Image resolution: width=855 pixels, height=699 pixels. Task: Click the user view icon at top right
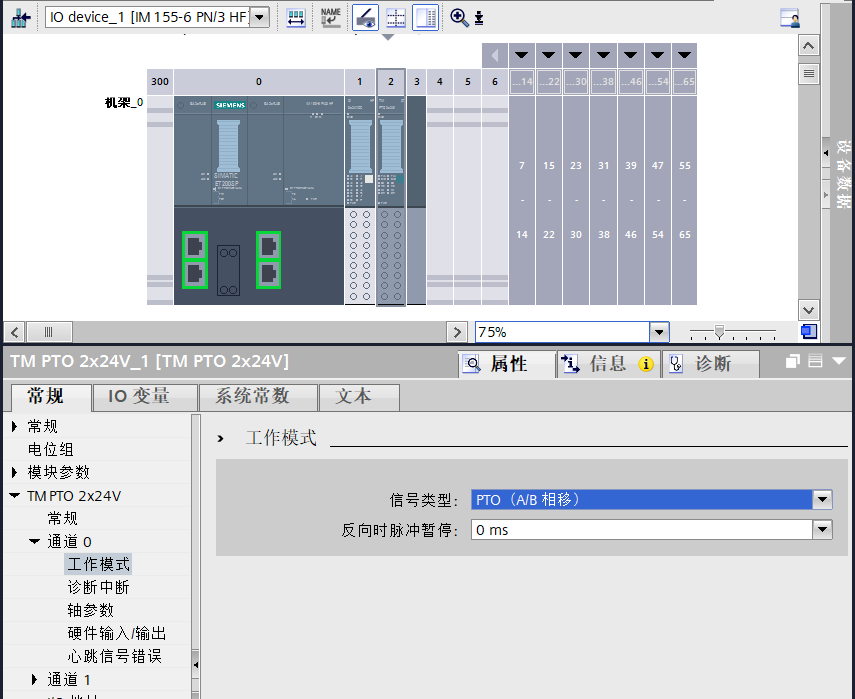click(790, 17)
